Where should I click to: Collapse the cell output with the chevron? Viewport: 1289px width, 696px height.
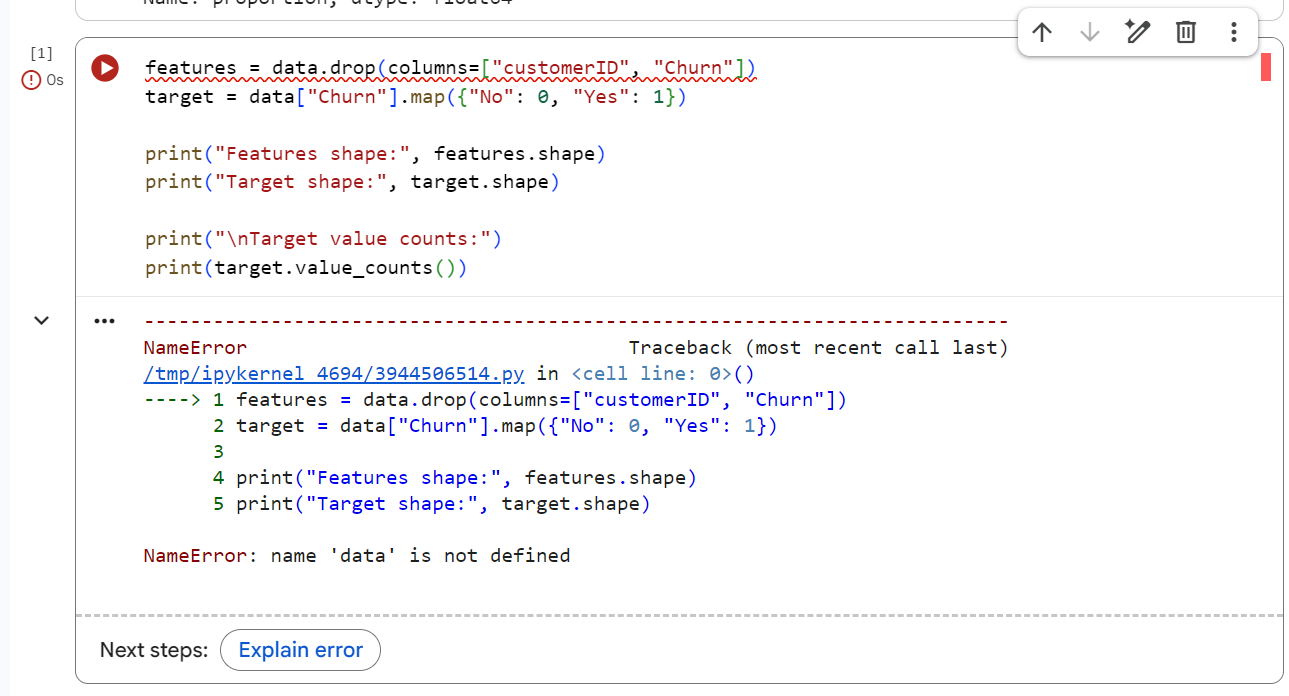coord(41,321)
